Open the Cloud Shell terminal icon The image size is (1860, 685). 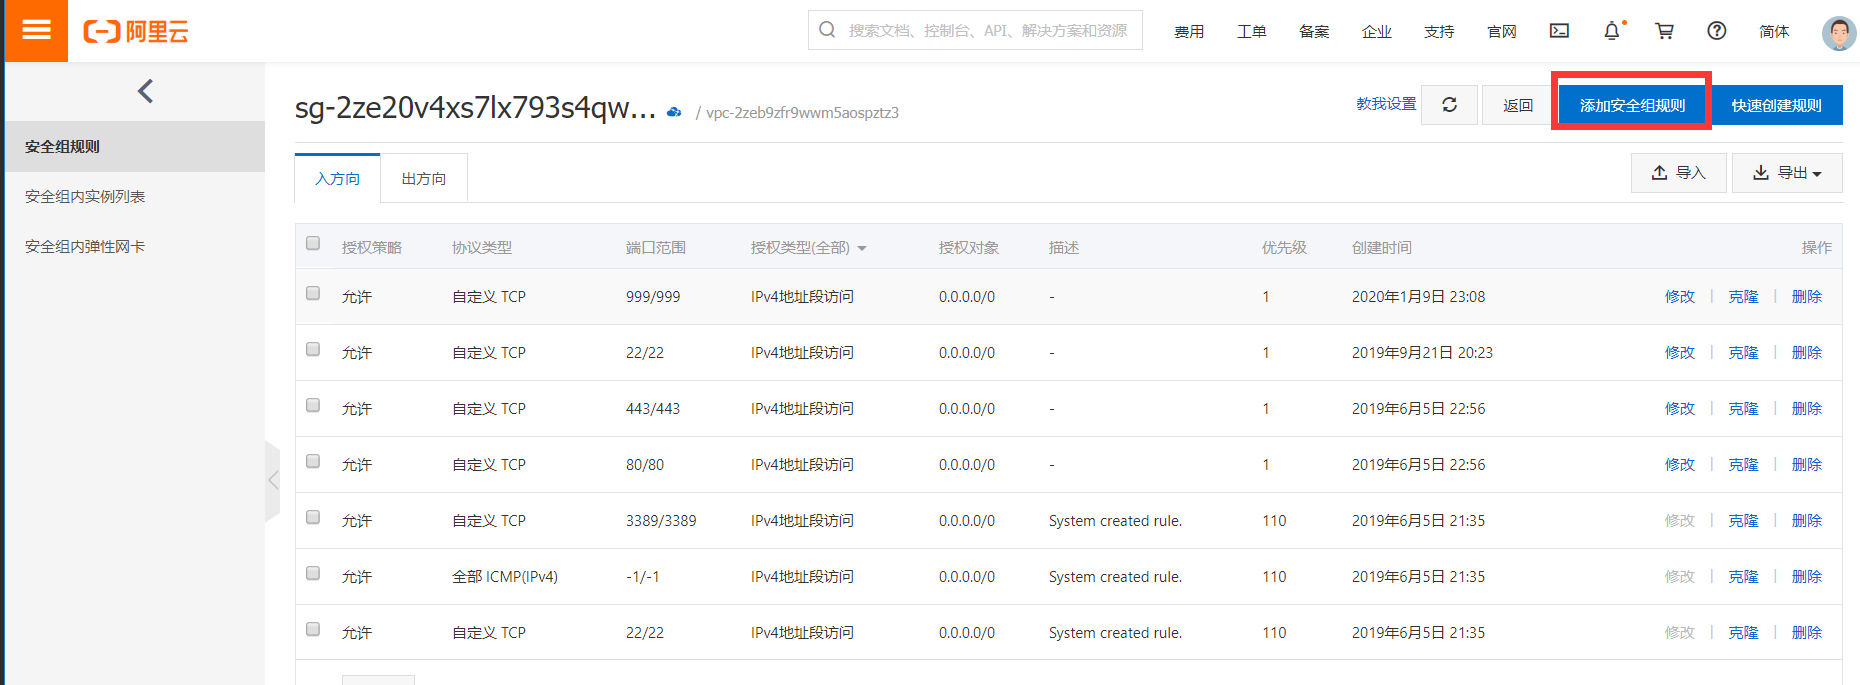pyautogui.click(x=1559, y=31)
